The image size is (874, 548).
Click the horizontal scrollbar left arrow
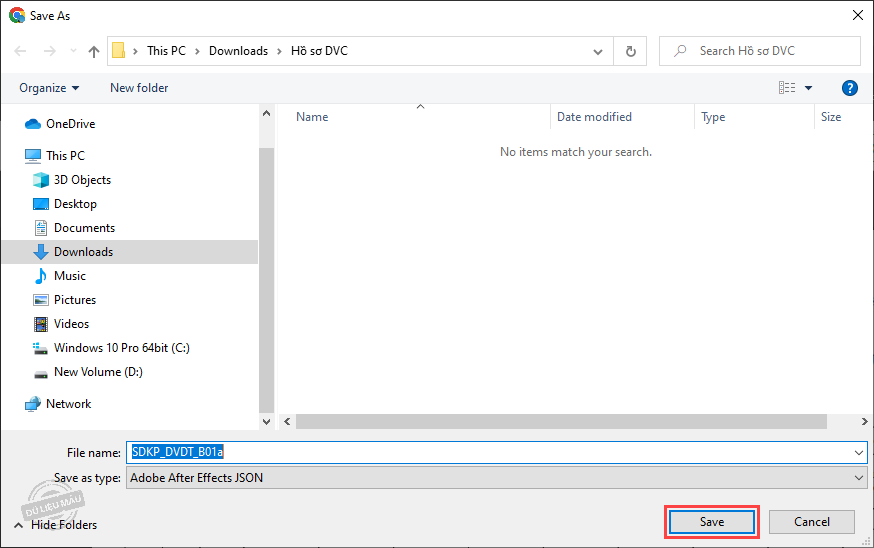pos(287,421)
